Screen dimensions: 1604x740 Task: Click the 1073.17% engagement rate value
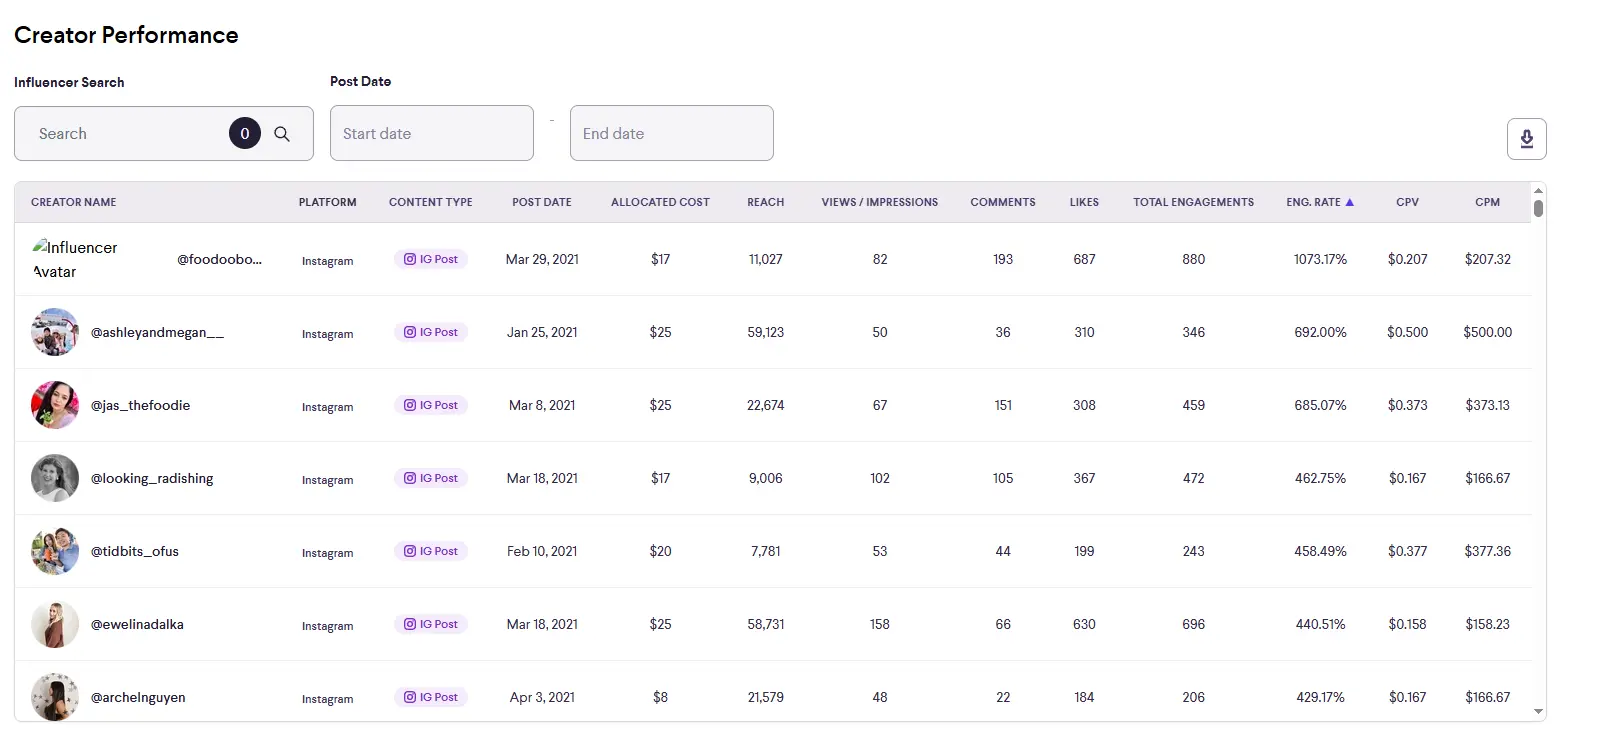point(1320,259)
